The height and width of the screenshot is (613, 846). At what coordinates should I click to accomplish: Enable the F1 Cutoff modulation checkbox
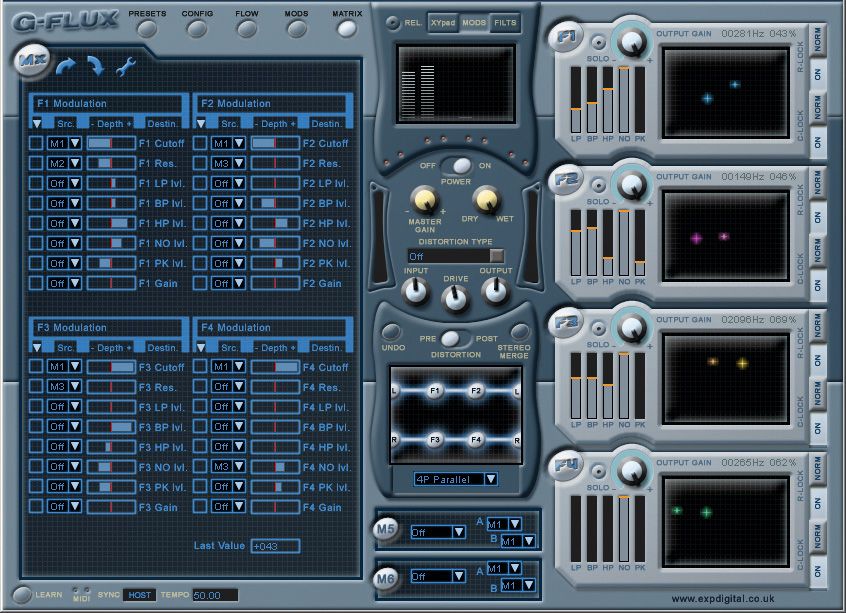tap(36, 143)
